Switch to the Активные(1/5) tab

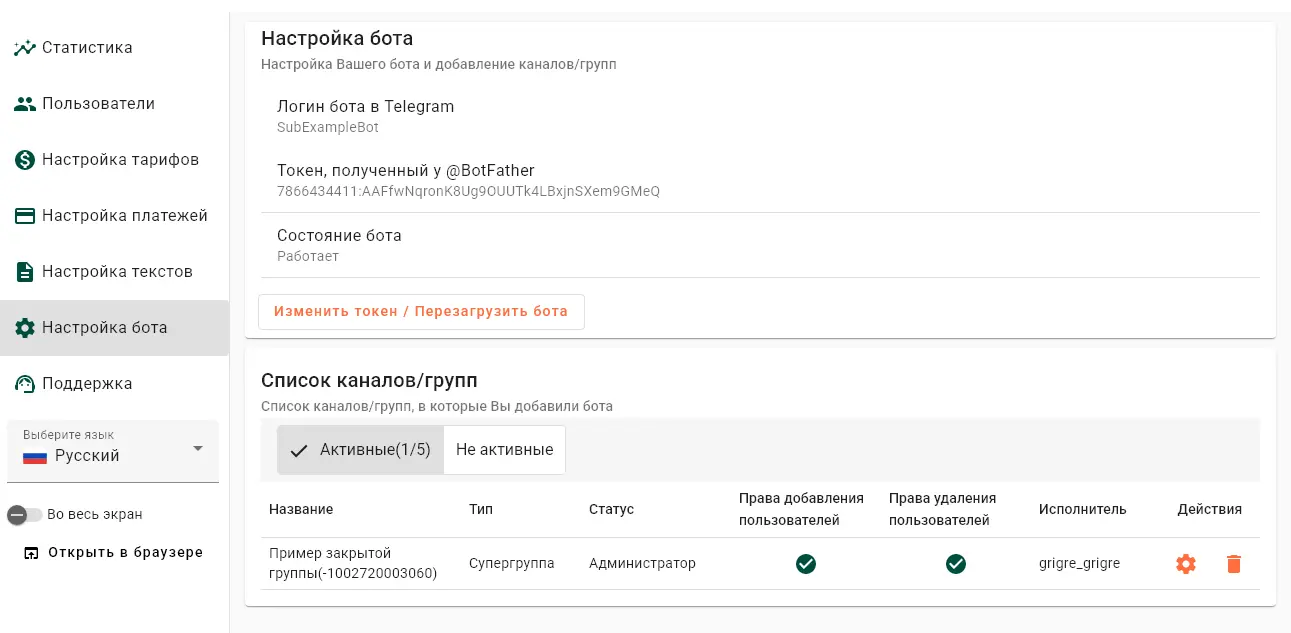(x=360, y=450)
